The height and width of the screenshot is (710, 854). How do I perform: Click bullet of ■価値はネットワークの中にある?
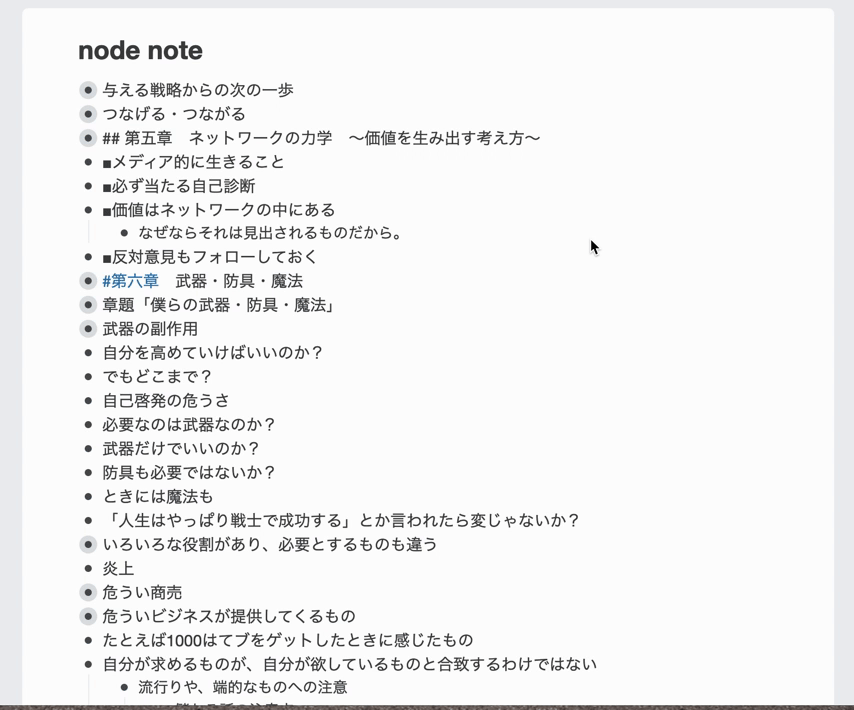pyautogui.click(x=88, y=210)
